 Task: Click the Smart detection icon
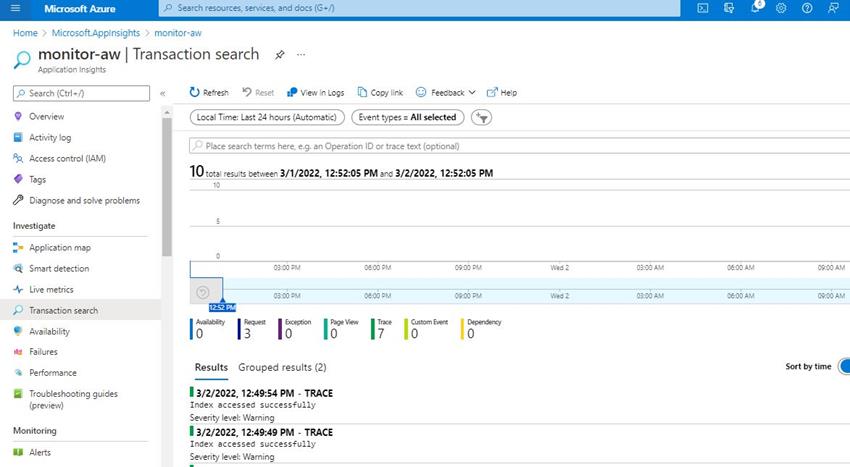18,268
